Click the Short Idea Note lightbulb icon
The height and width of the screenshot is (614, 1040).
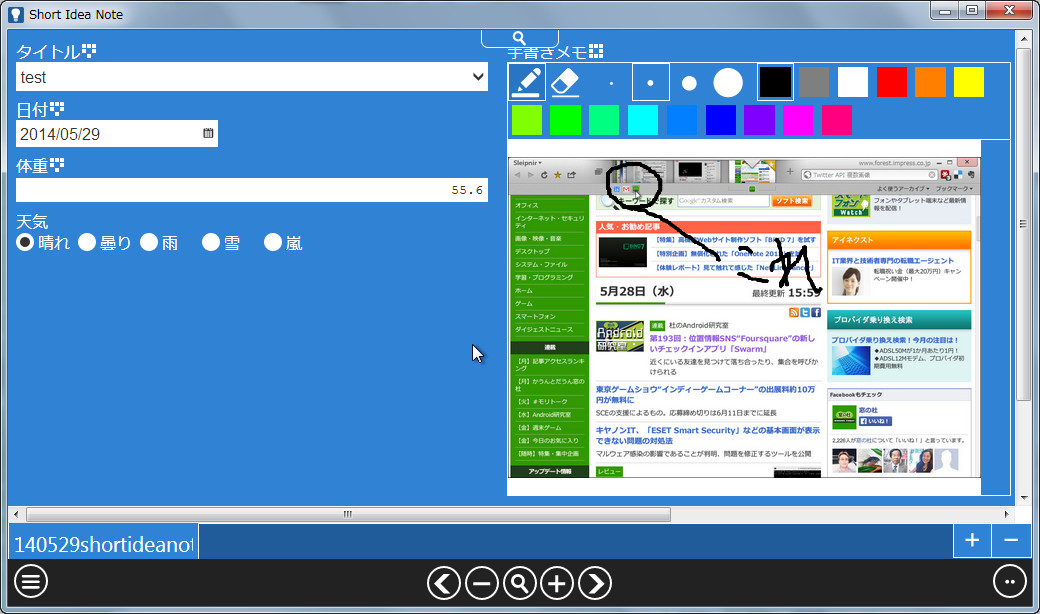16,14
